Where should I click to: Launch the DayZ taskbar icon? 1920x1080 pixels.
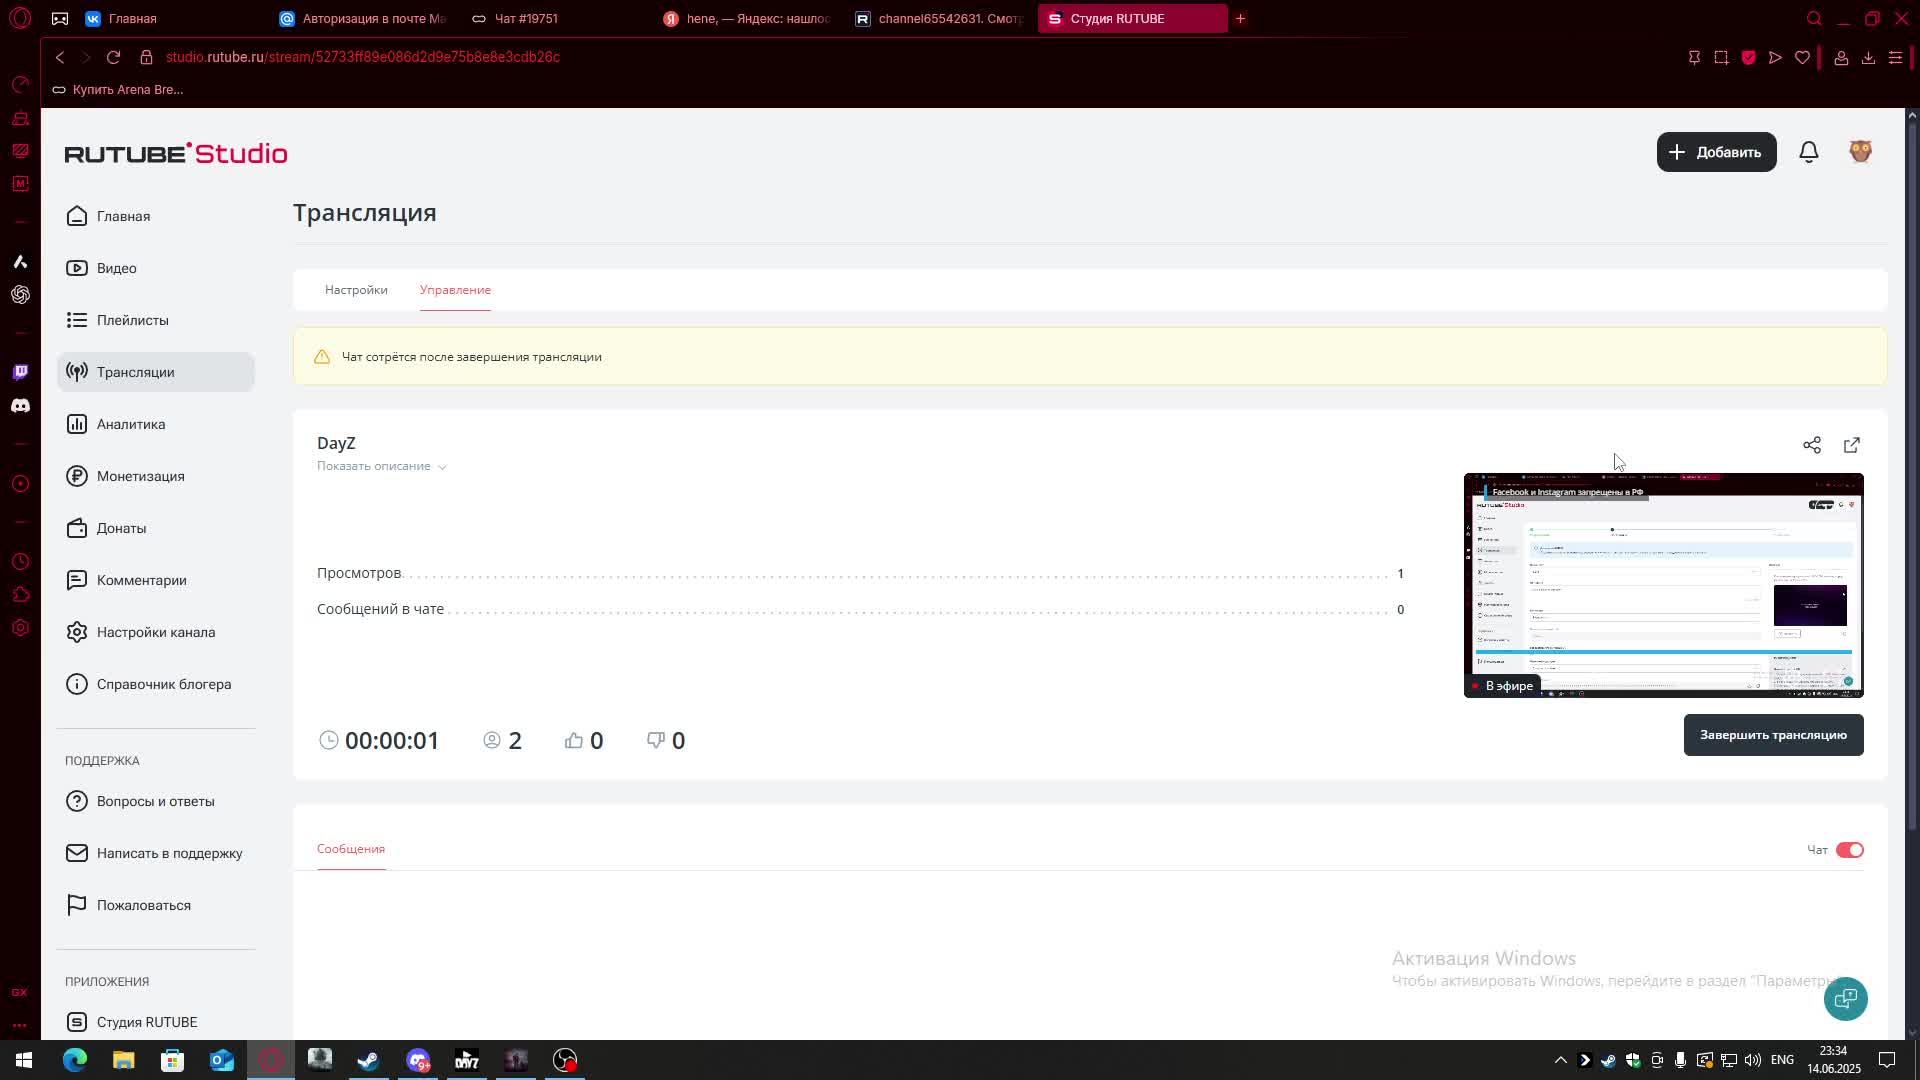coord(467,1060)
